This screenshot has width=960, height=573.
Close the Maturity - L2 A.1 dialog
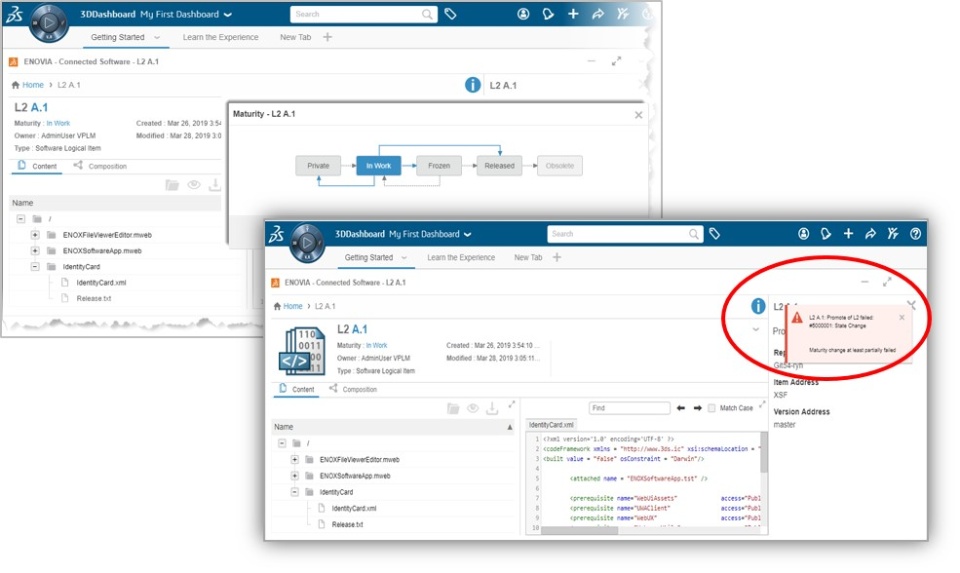(x=639, y=115)
